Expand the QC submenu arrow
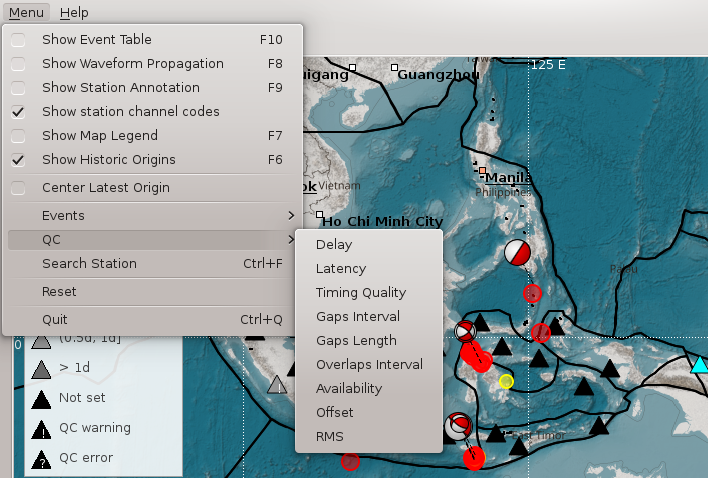Viewport: 708px width, 478px height. pos(291,240)
